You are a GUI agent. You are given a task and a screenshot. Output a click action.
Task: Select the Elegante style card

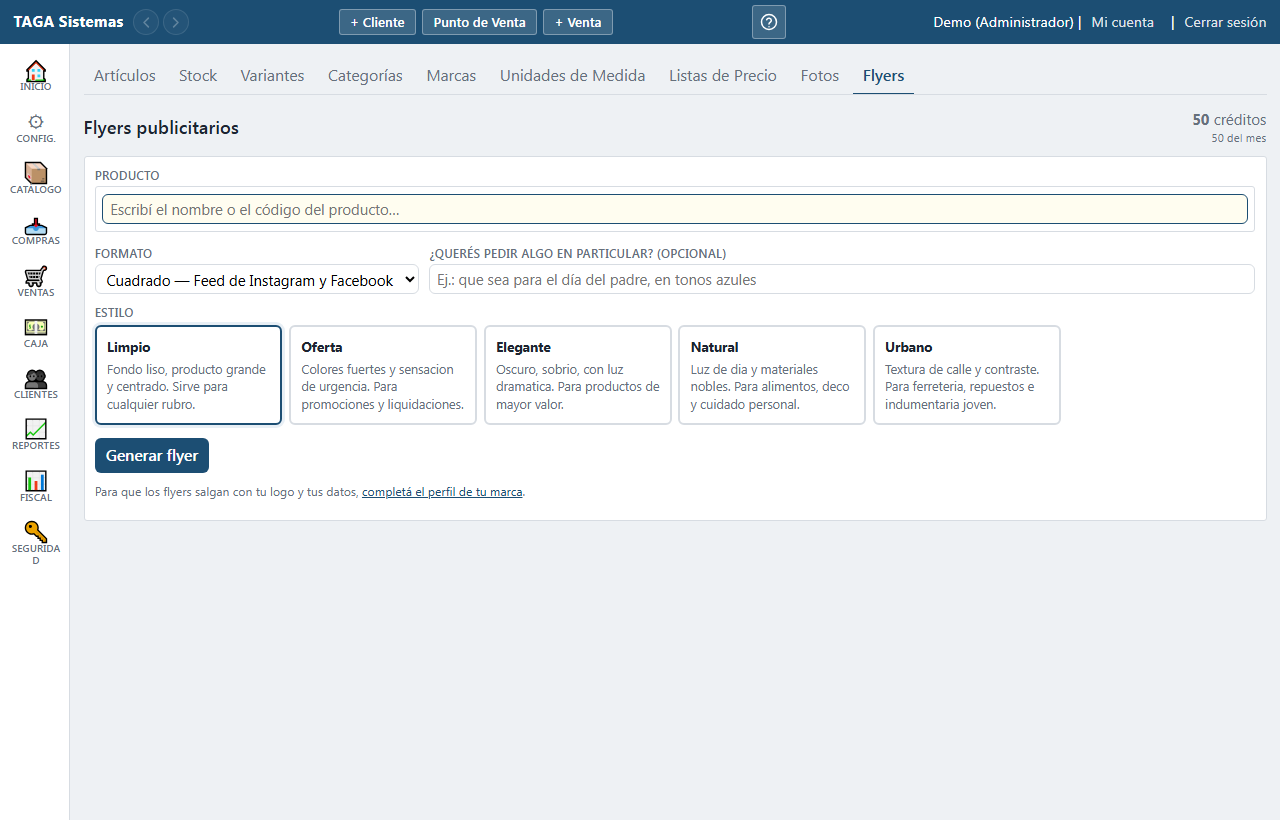pos(578,375)
